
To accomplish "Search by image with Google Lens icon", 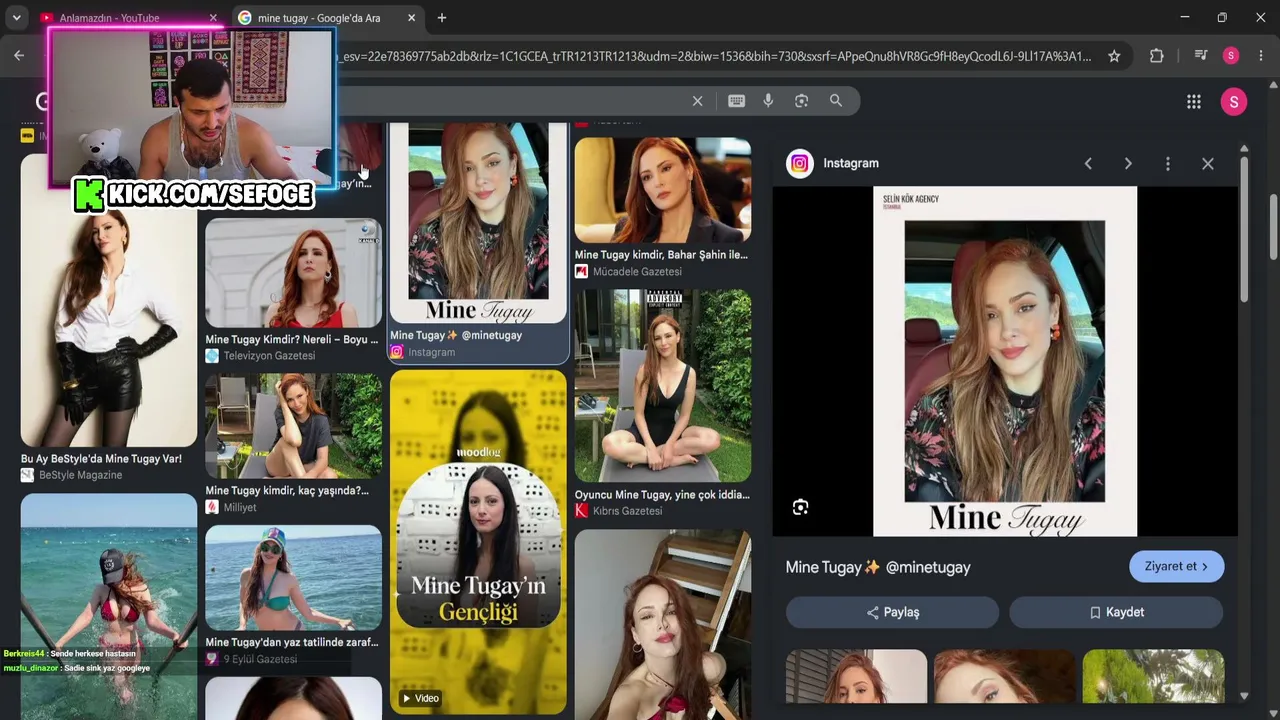I will (801, 101).
